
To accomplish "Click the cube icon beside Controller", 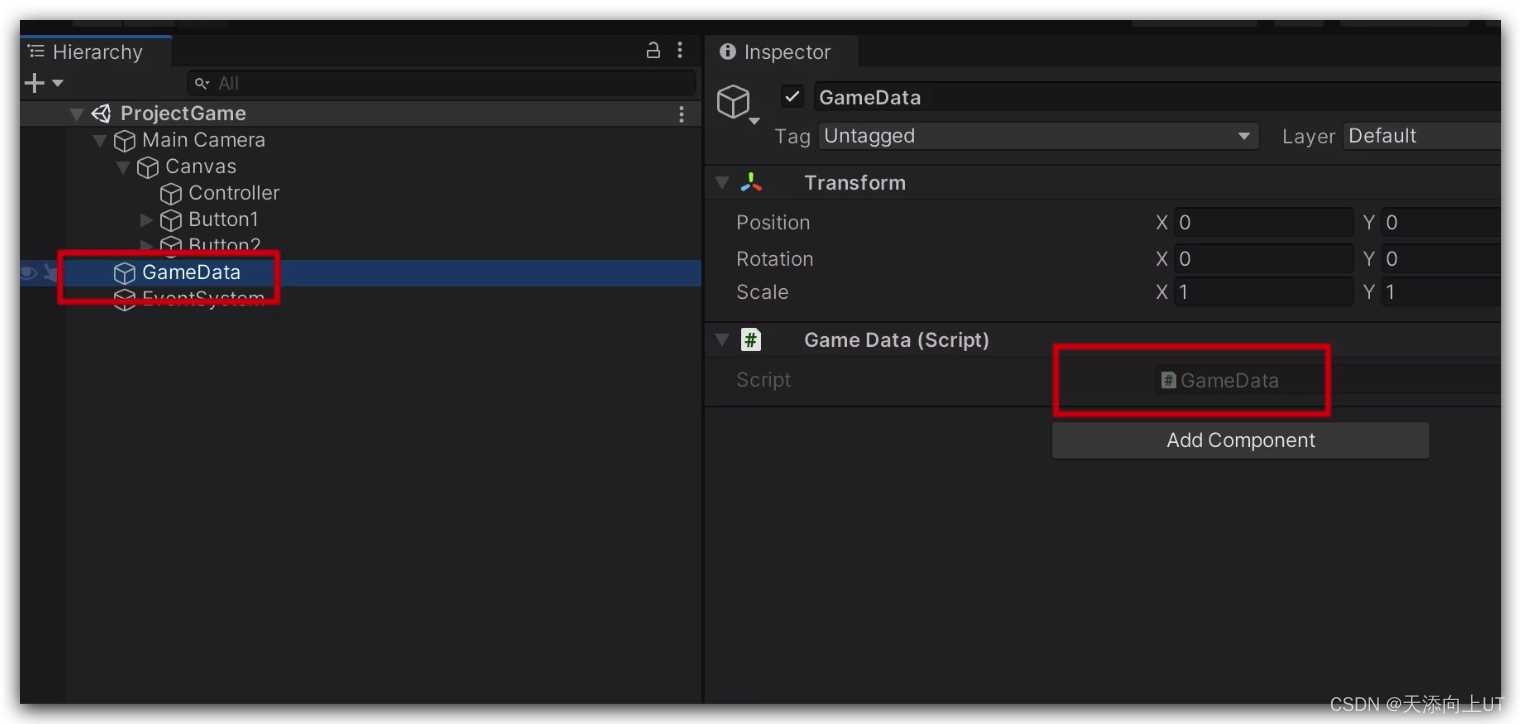I will 171,194.
